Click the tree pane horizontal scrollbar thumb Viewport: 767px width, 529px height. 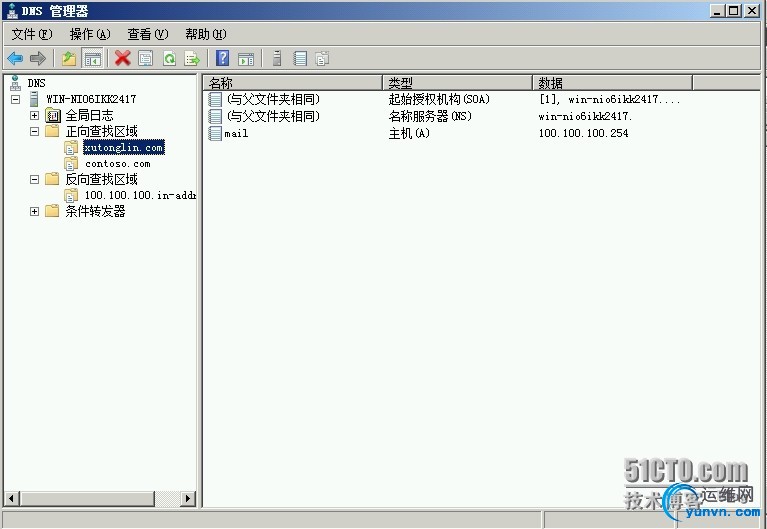tap(88, 499)
